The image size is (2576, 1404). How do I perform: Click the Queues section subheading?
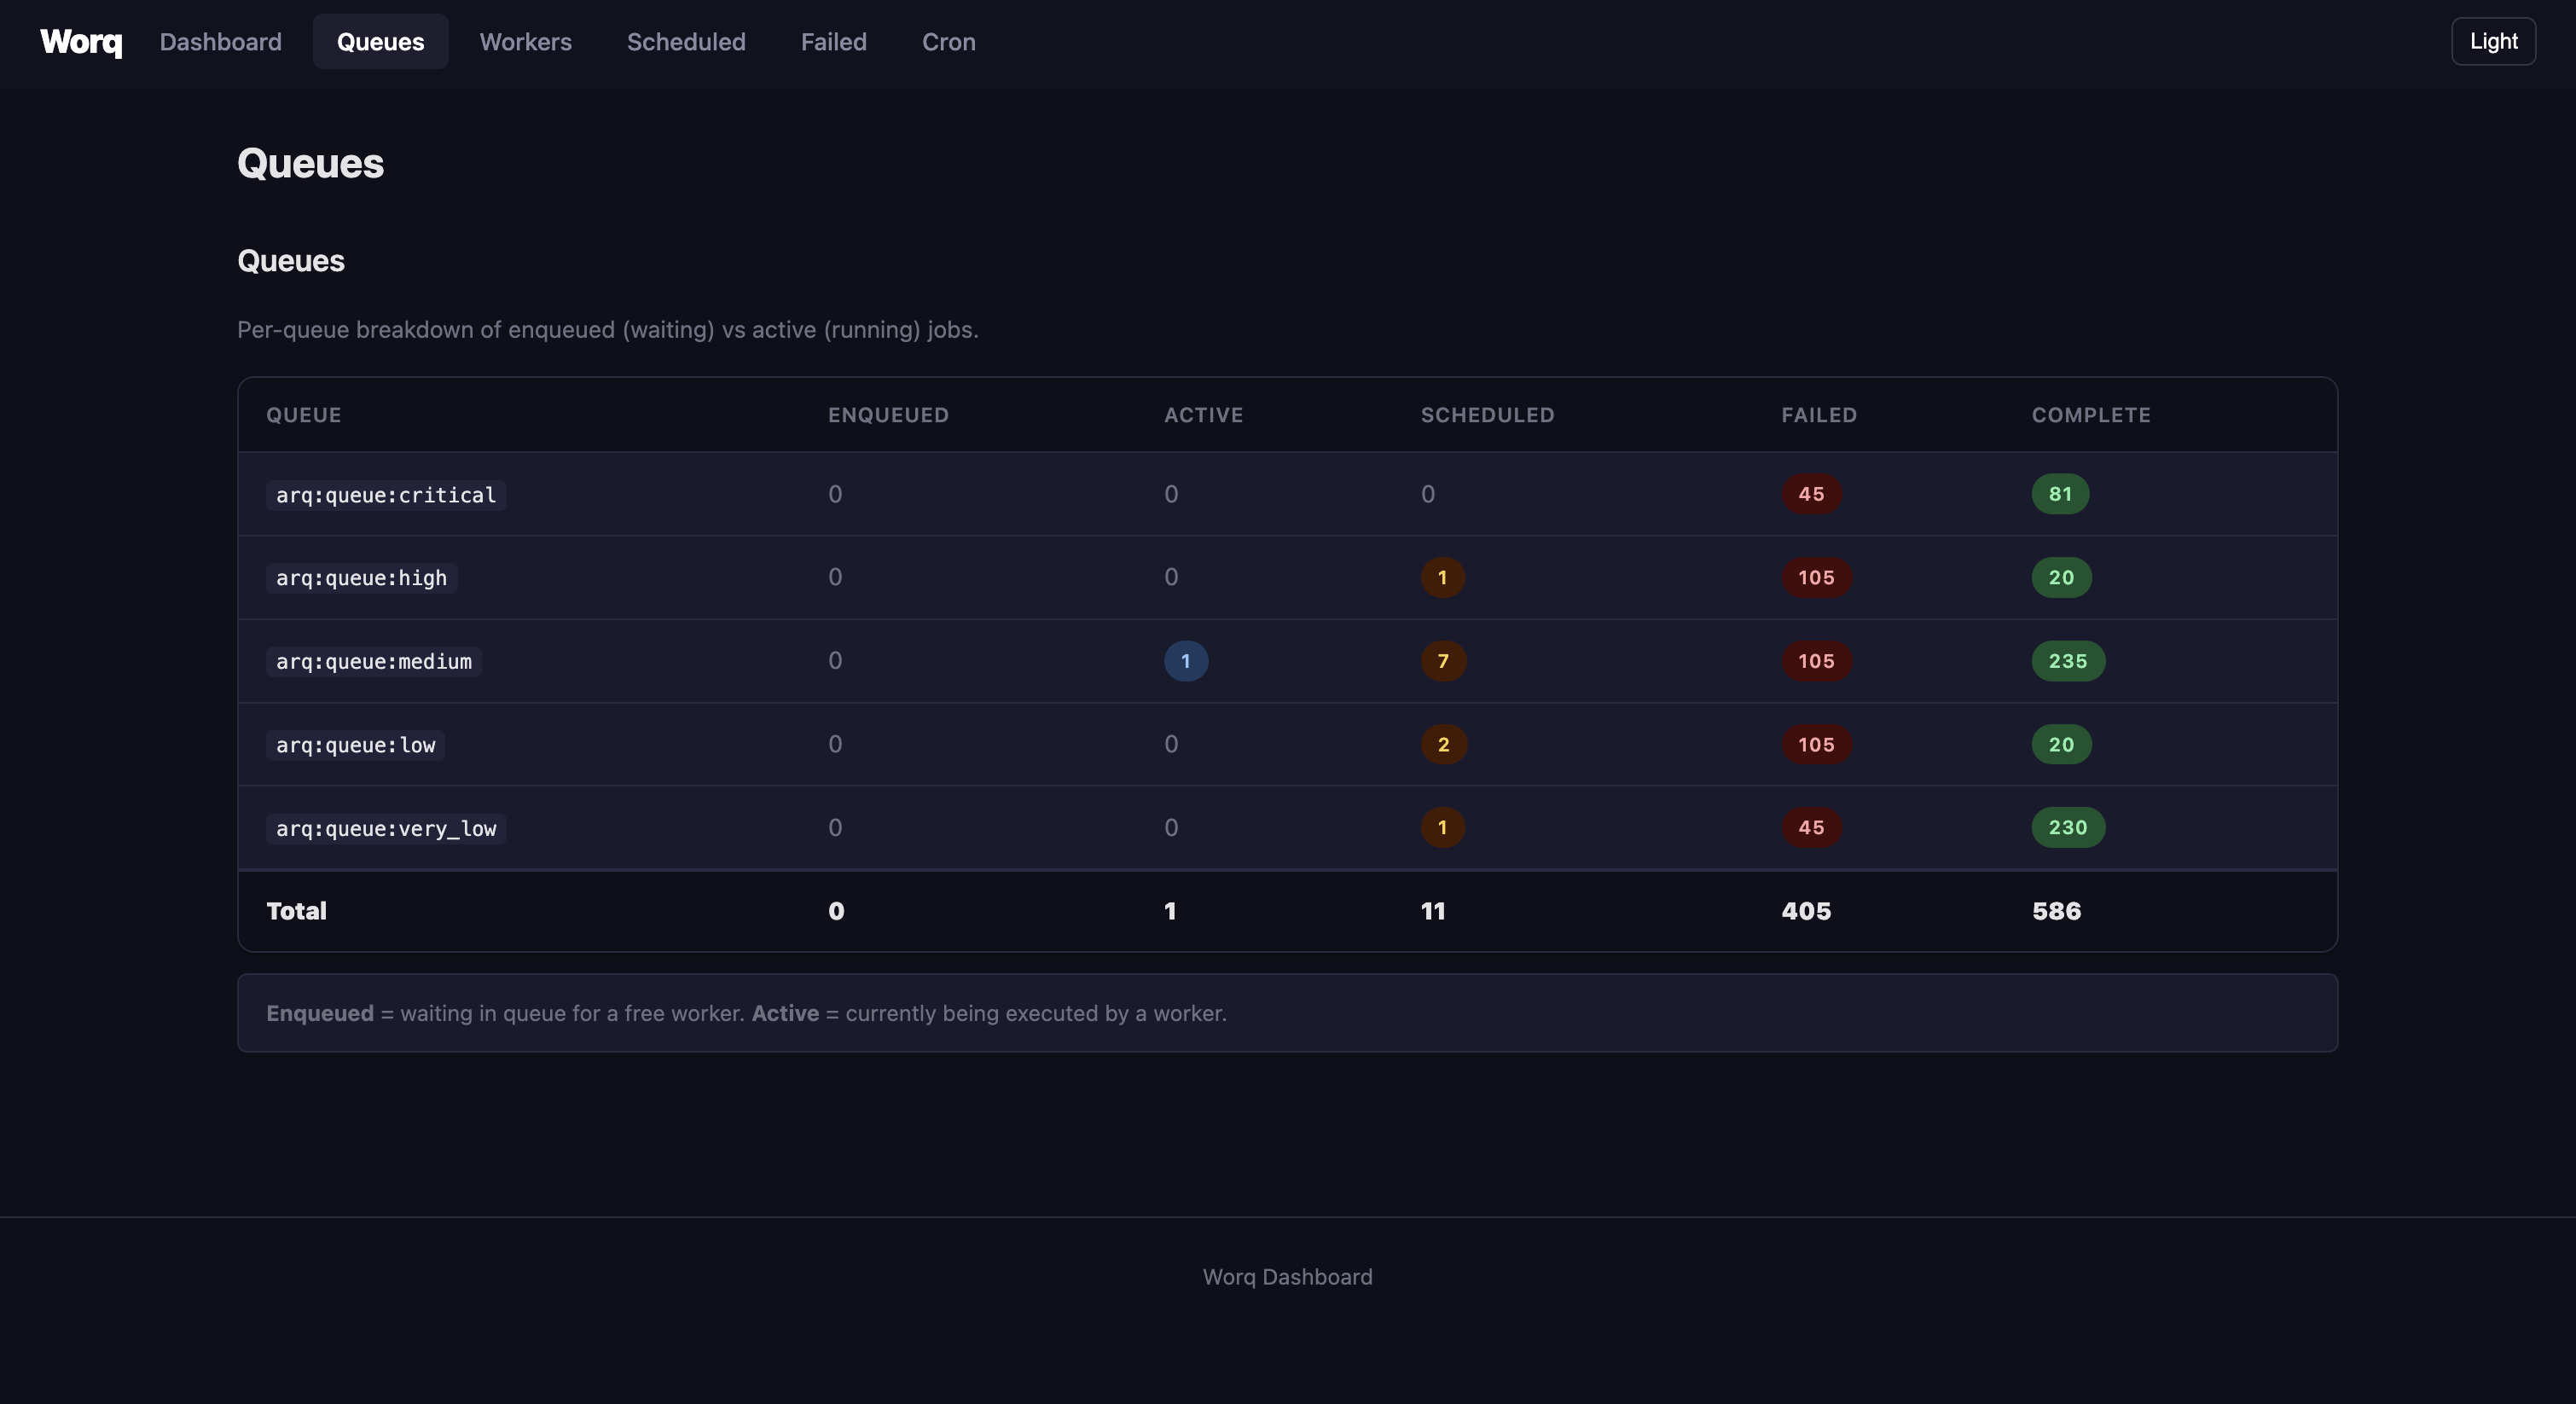pyautogui.click(x=291, y=261)
